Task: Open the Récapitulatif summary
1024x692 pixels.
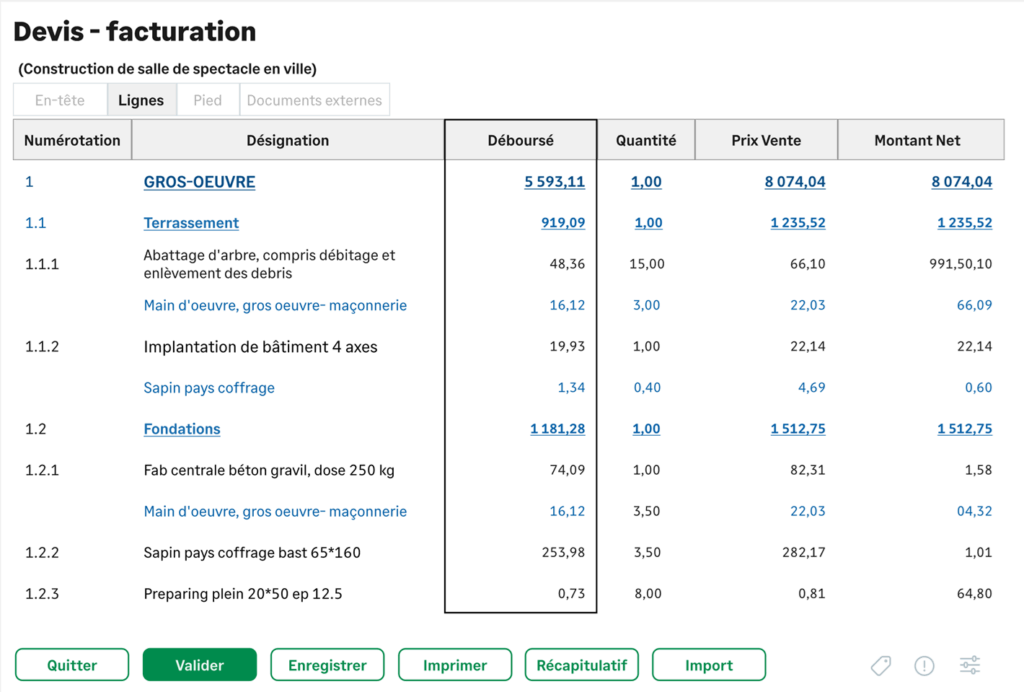Action: 582,665
